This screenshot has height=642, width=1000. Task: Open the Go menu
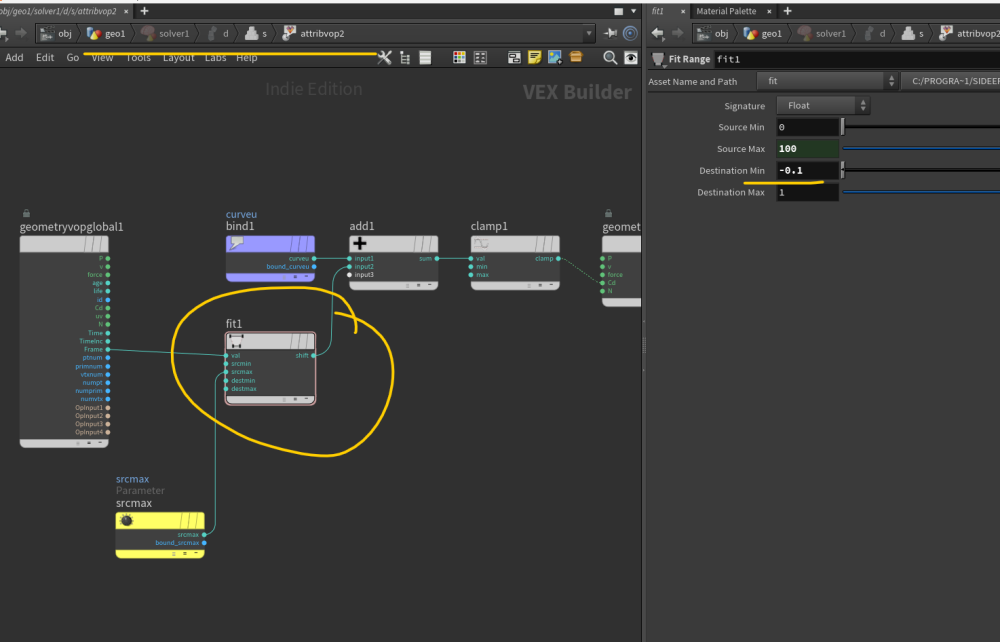coord(73,57)
